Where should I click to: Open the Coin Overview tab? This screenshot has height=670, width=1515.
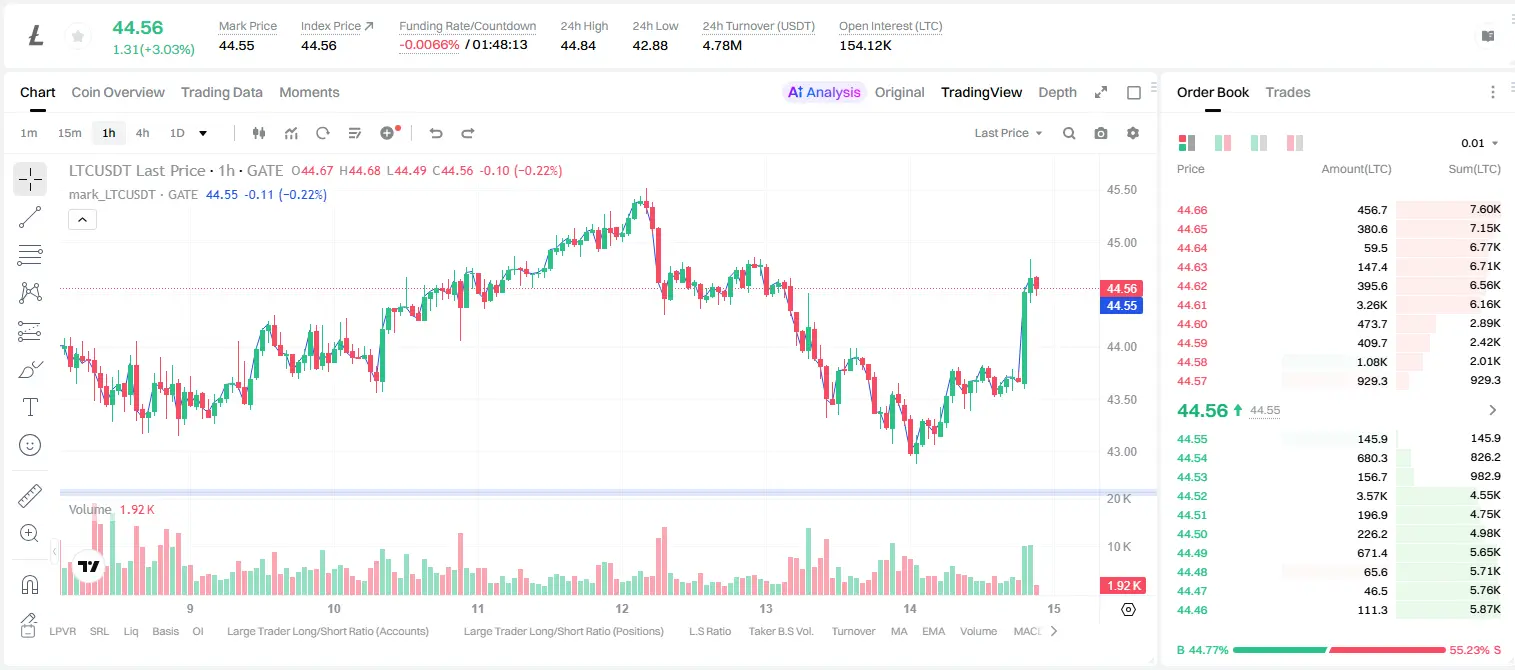pos(118,92)
